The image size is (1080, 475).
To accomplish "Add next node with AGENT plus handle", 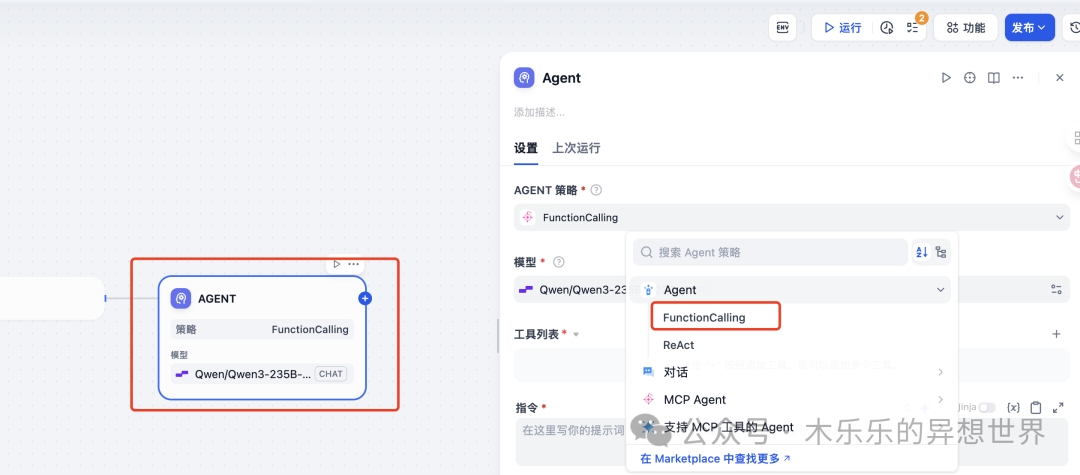I will (x=366, y=298).
